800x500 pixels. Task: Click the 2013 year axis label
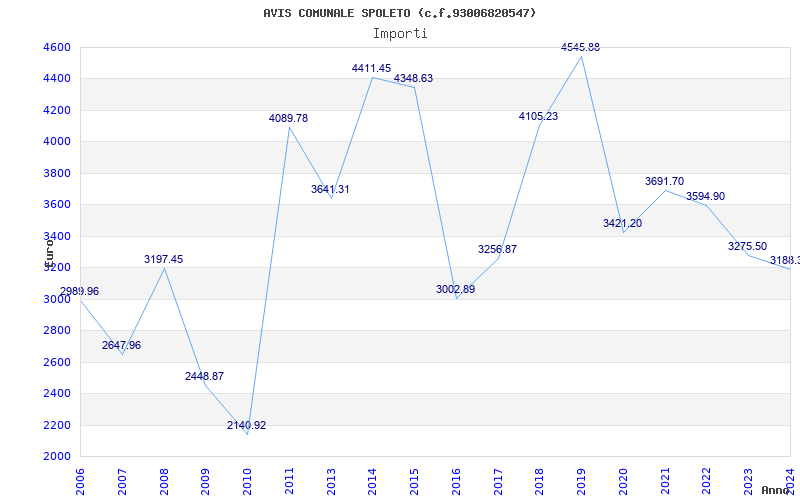331,482
